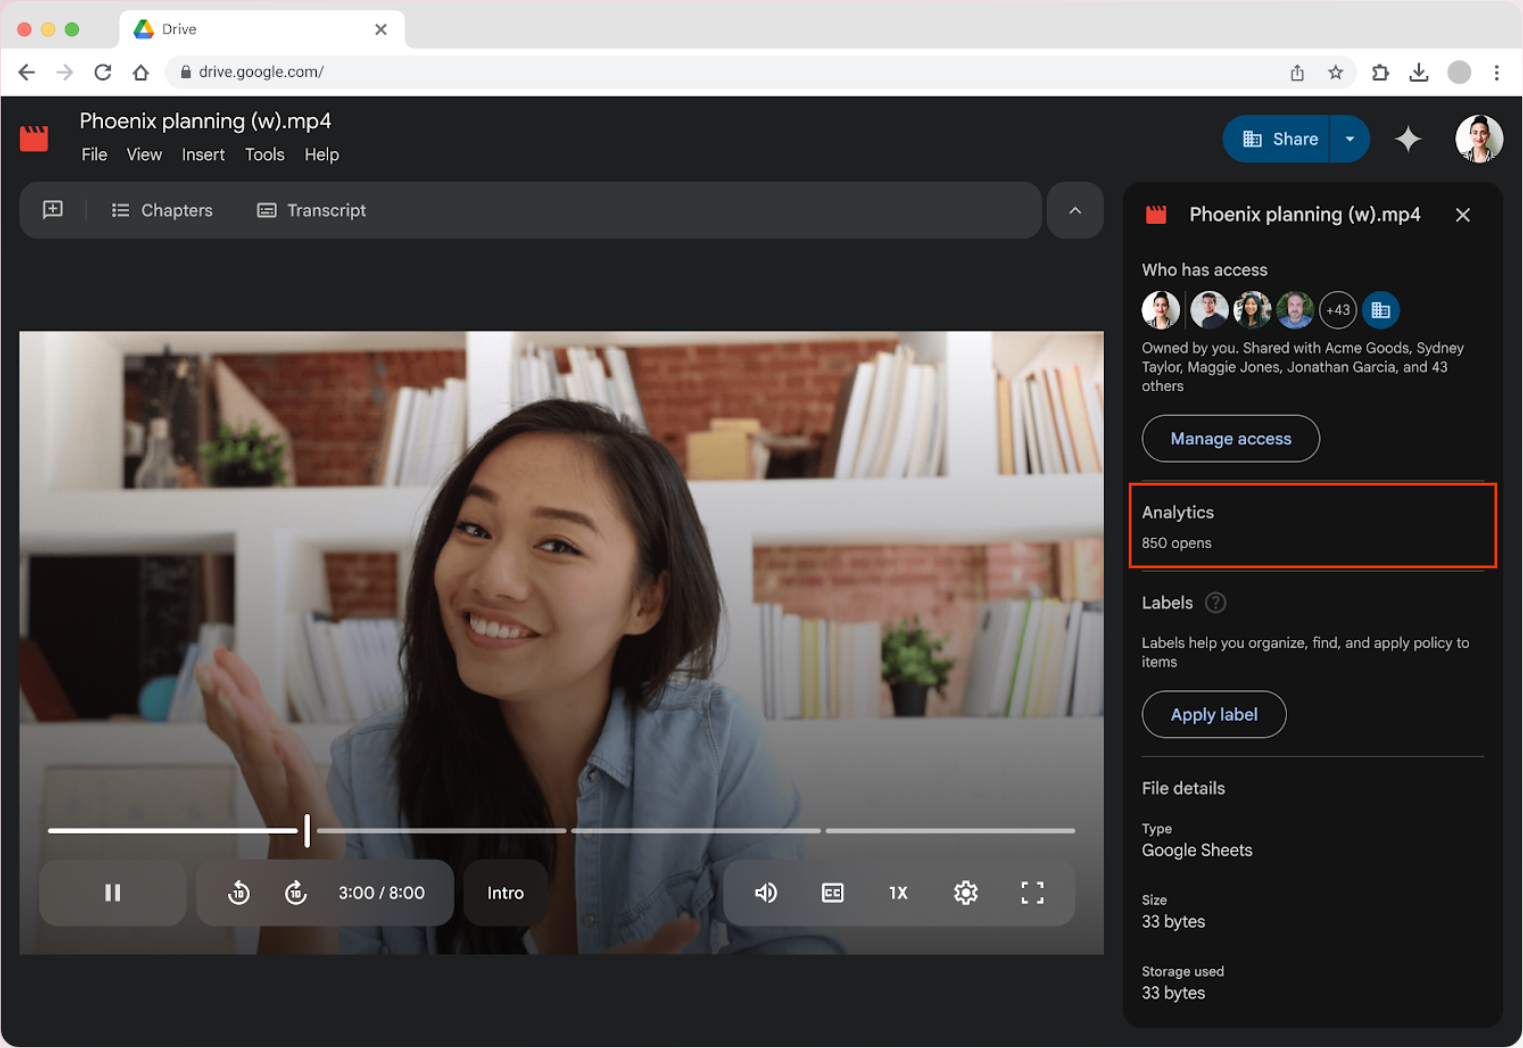The width and height of the screenshot is (1523, 1048).
Task: Mute the video volume
Action: pyautogui.click(x=764, y=892)
